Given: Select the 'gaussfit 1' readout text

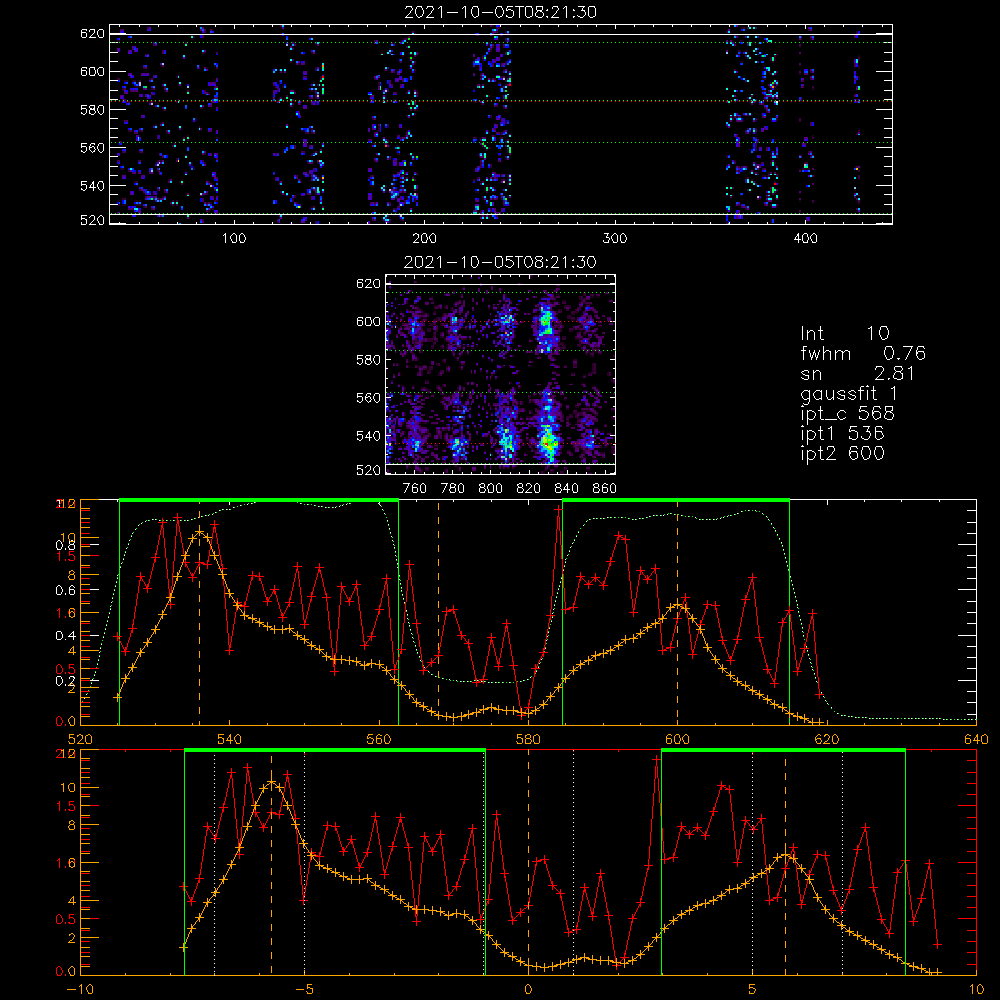Looking at the screenshot, I should 849,393.
